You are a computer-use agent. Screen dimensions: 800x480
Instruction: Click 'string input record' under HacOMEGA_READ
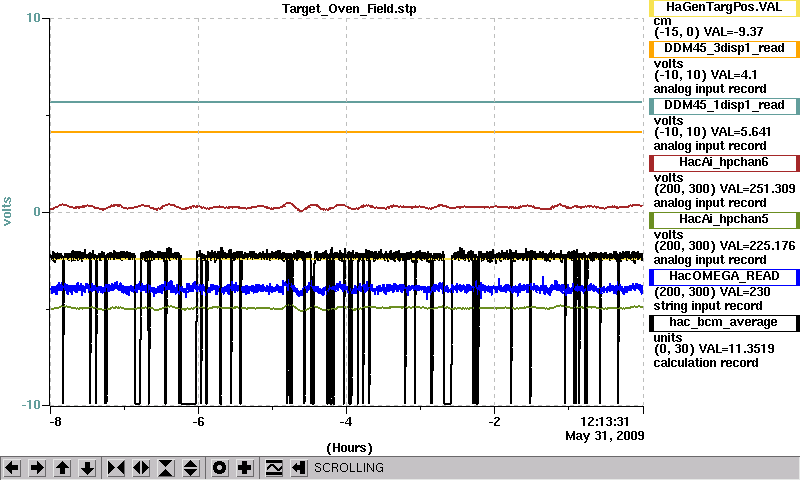708,306
